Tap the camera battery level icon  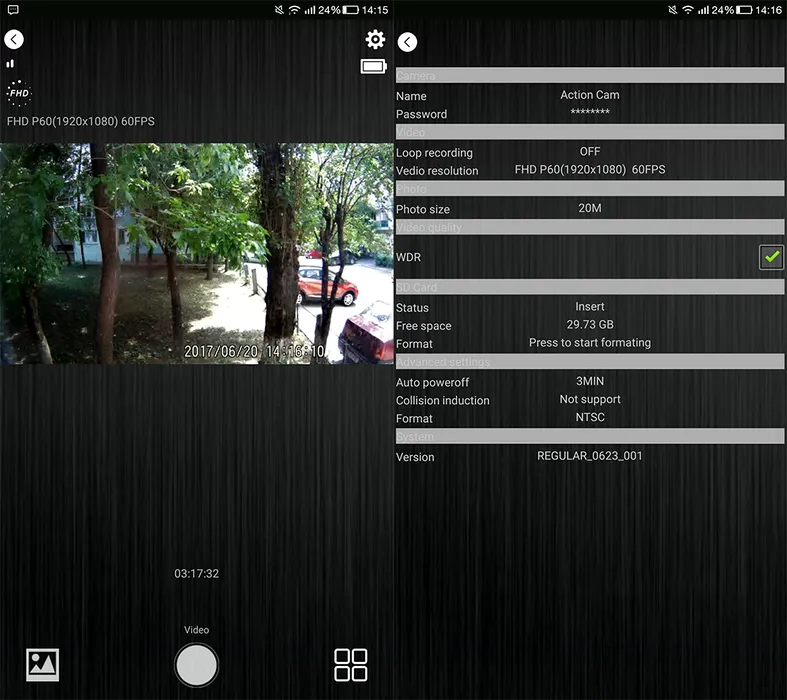point(374,67)
